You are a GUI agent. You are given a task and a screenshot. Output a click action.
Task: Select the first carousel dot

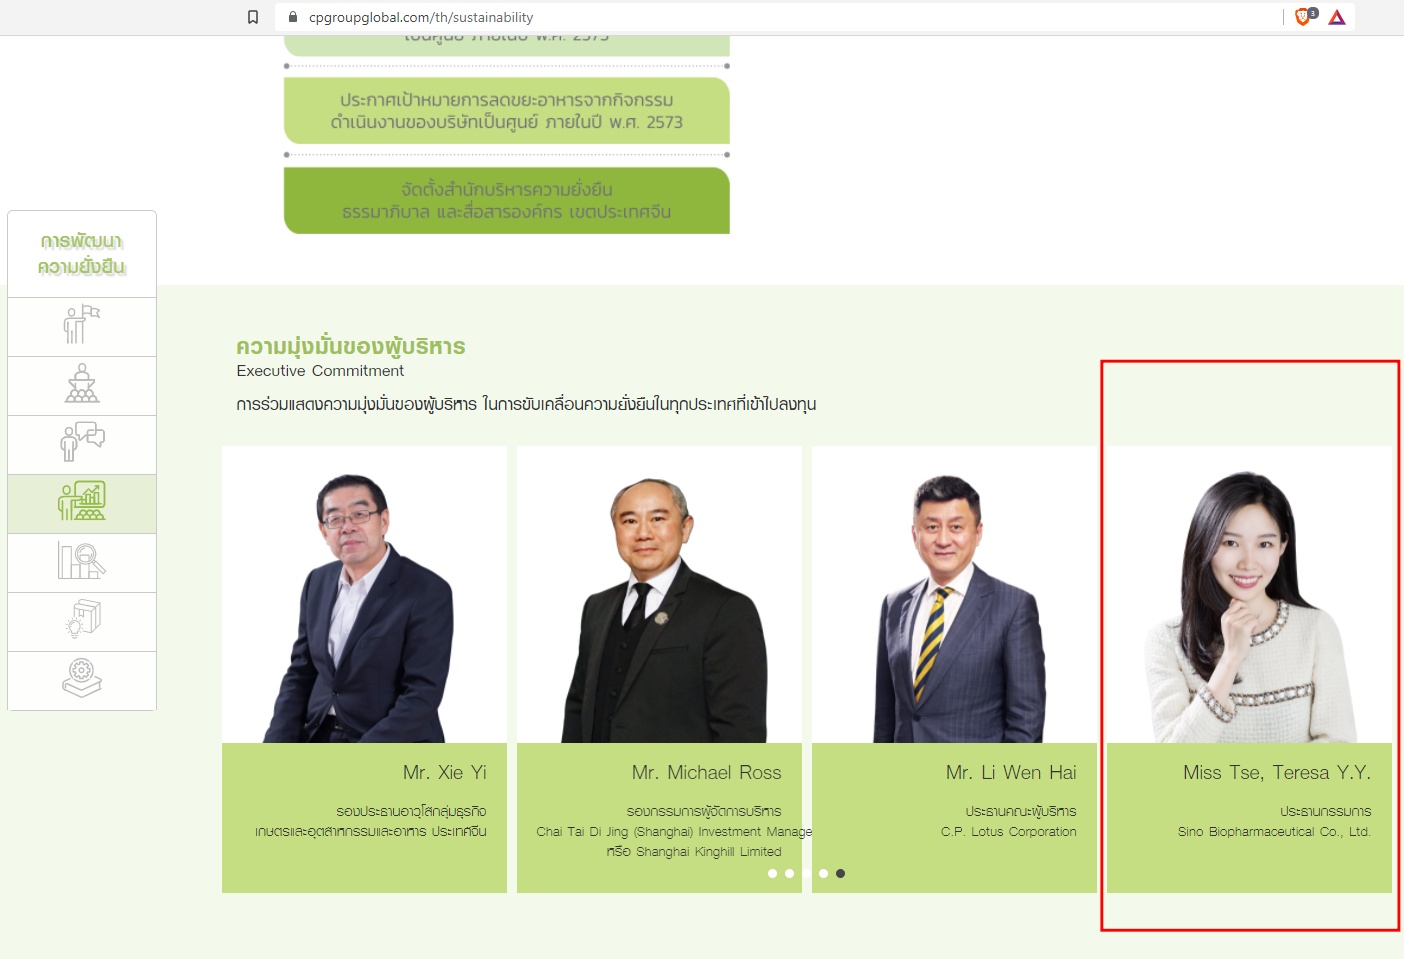click(772, 873)
